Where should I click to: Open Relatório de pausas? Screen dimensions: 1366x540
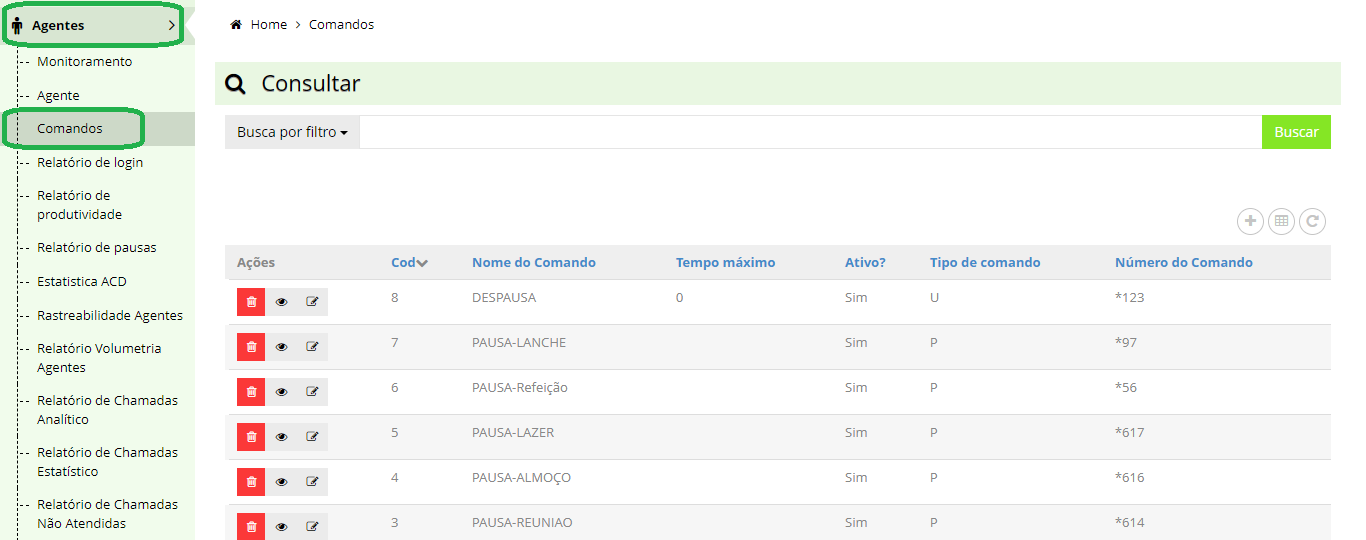click(x=97, y=247)
